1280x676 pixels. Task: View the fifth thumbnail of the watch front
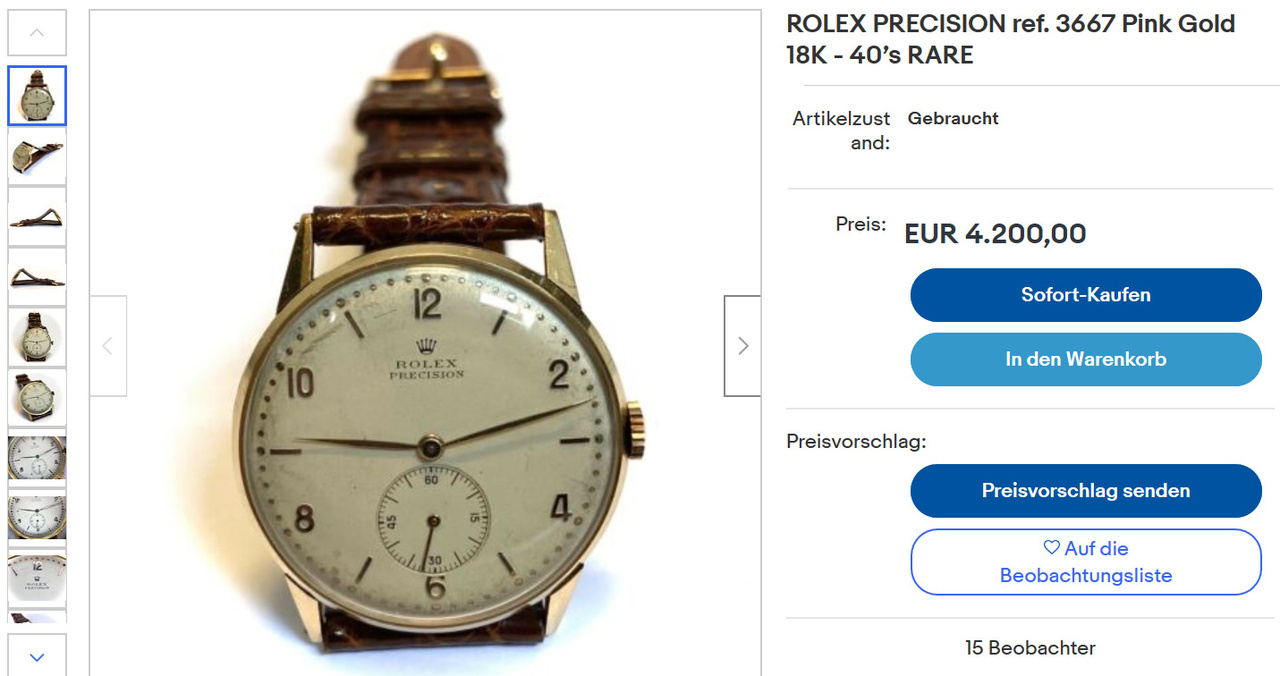37,337
